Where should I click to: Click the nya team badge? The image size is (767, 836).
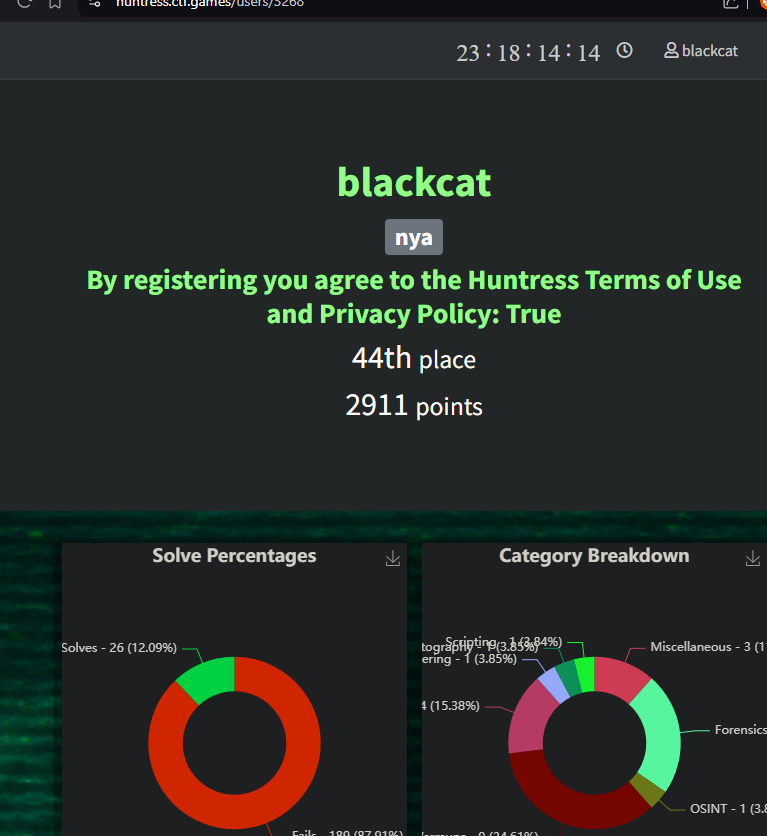click(414, 237)
